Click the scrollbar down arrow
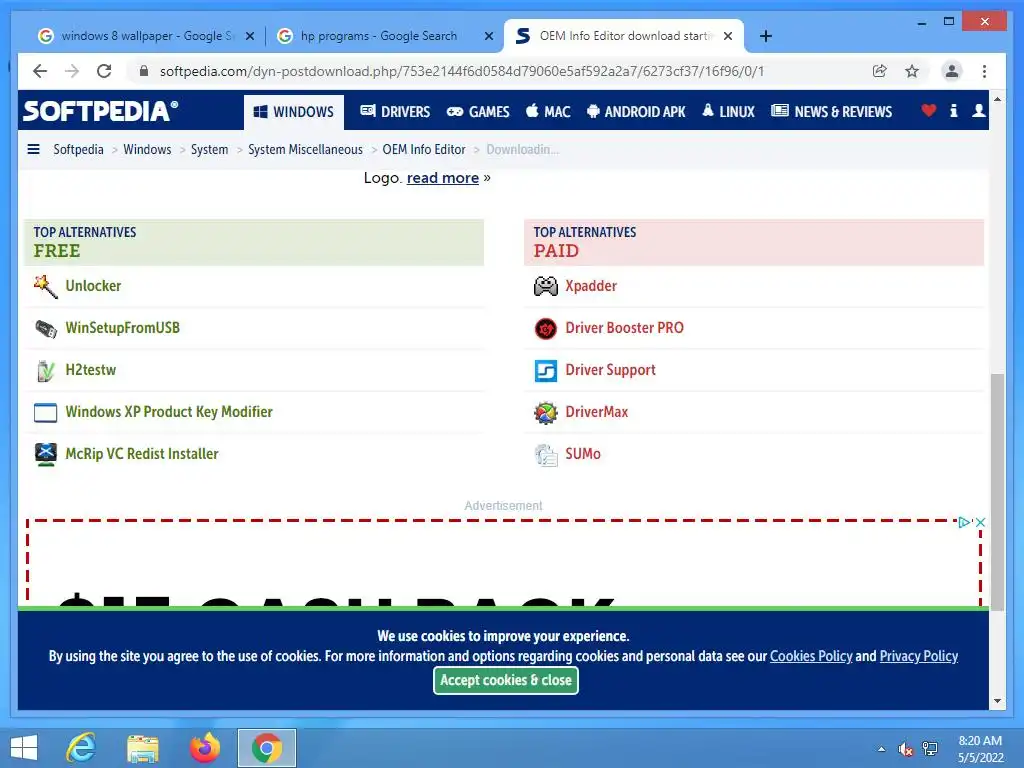The width and height of the screenshot is (1024, 768). point(997,701)
